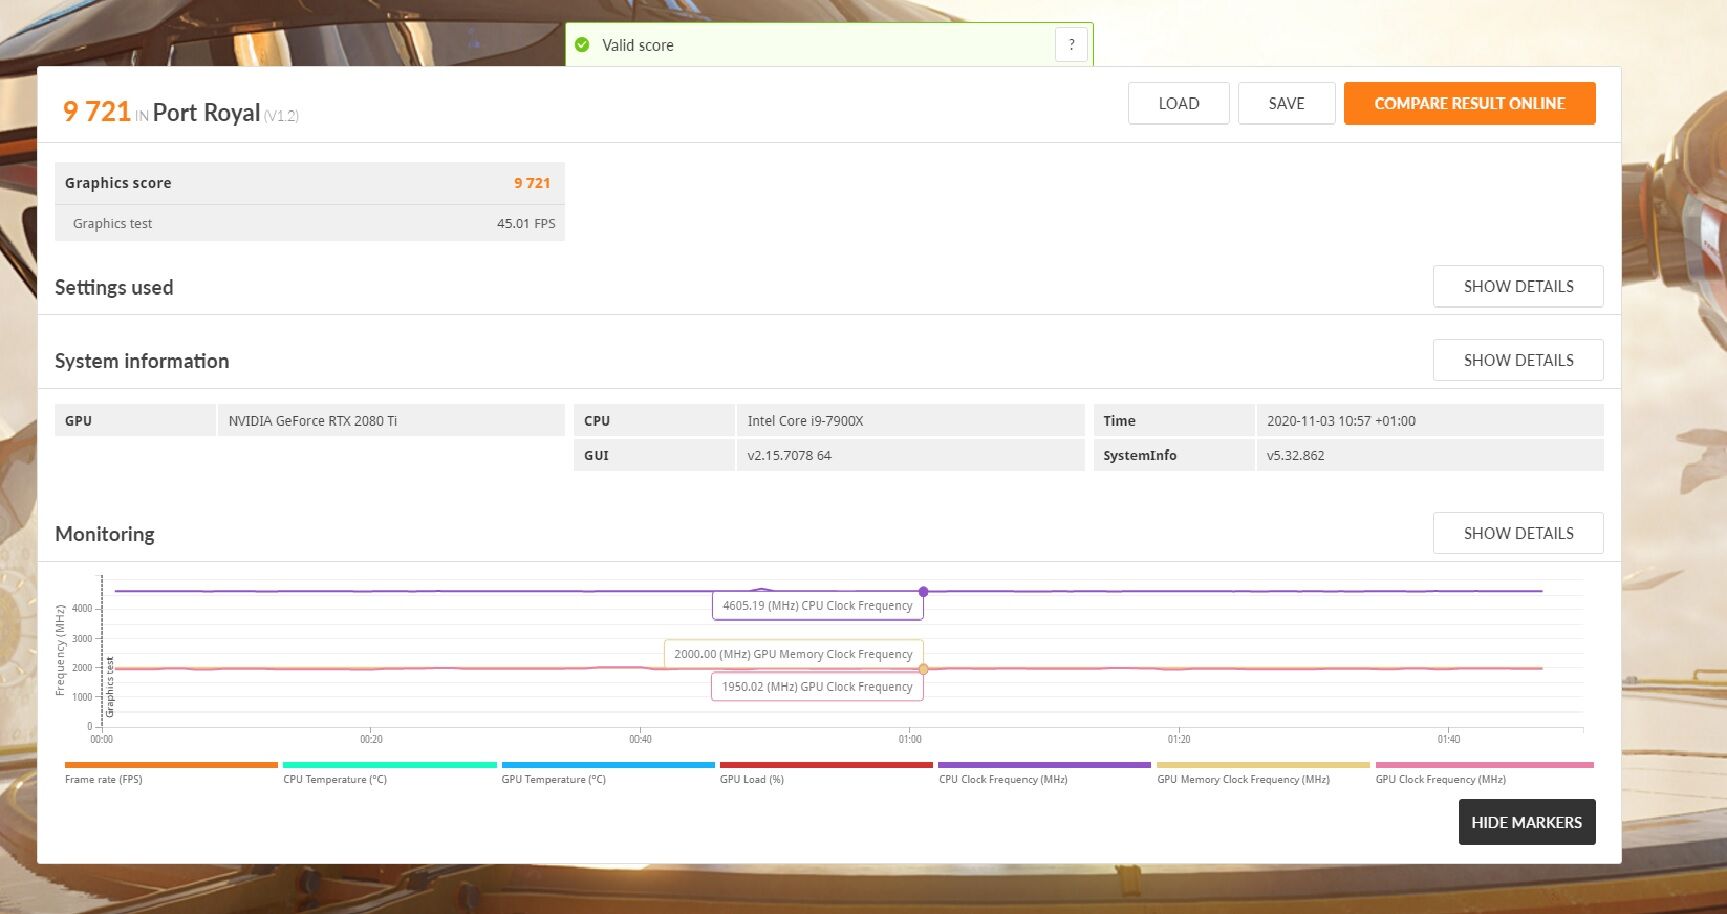
Task: Click the Time label cell
Action: [1174, 421]
